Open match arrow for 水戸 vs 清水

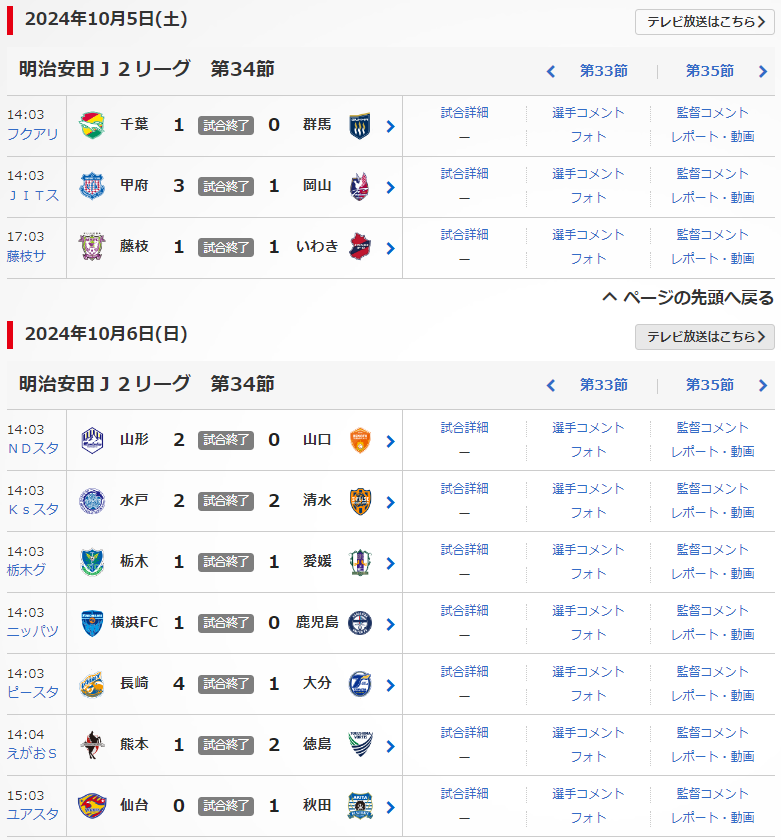point(390,501)
